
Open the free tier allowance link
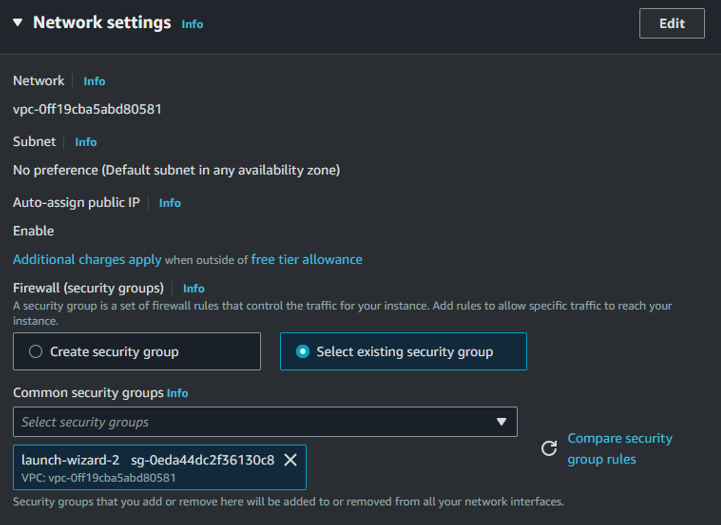pyautogui.click(x=307, y=259)
